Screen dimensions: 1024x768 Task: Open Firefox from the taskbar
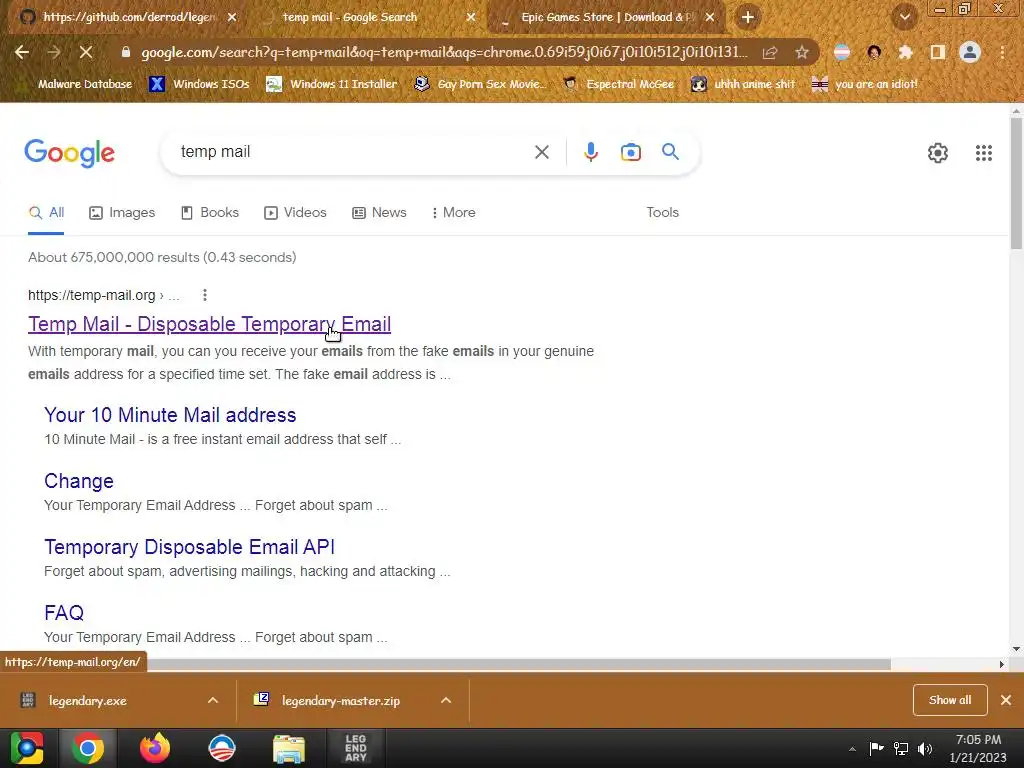155,748
